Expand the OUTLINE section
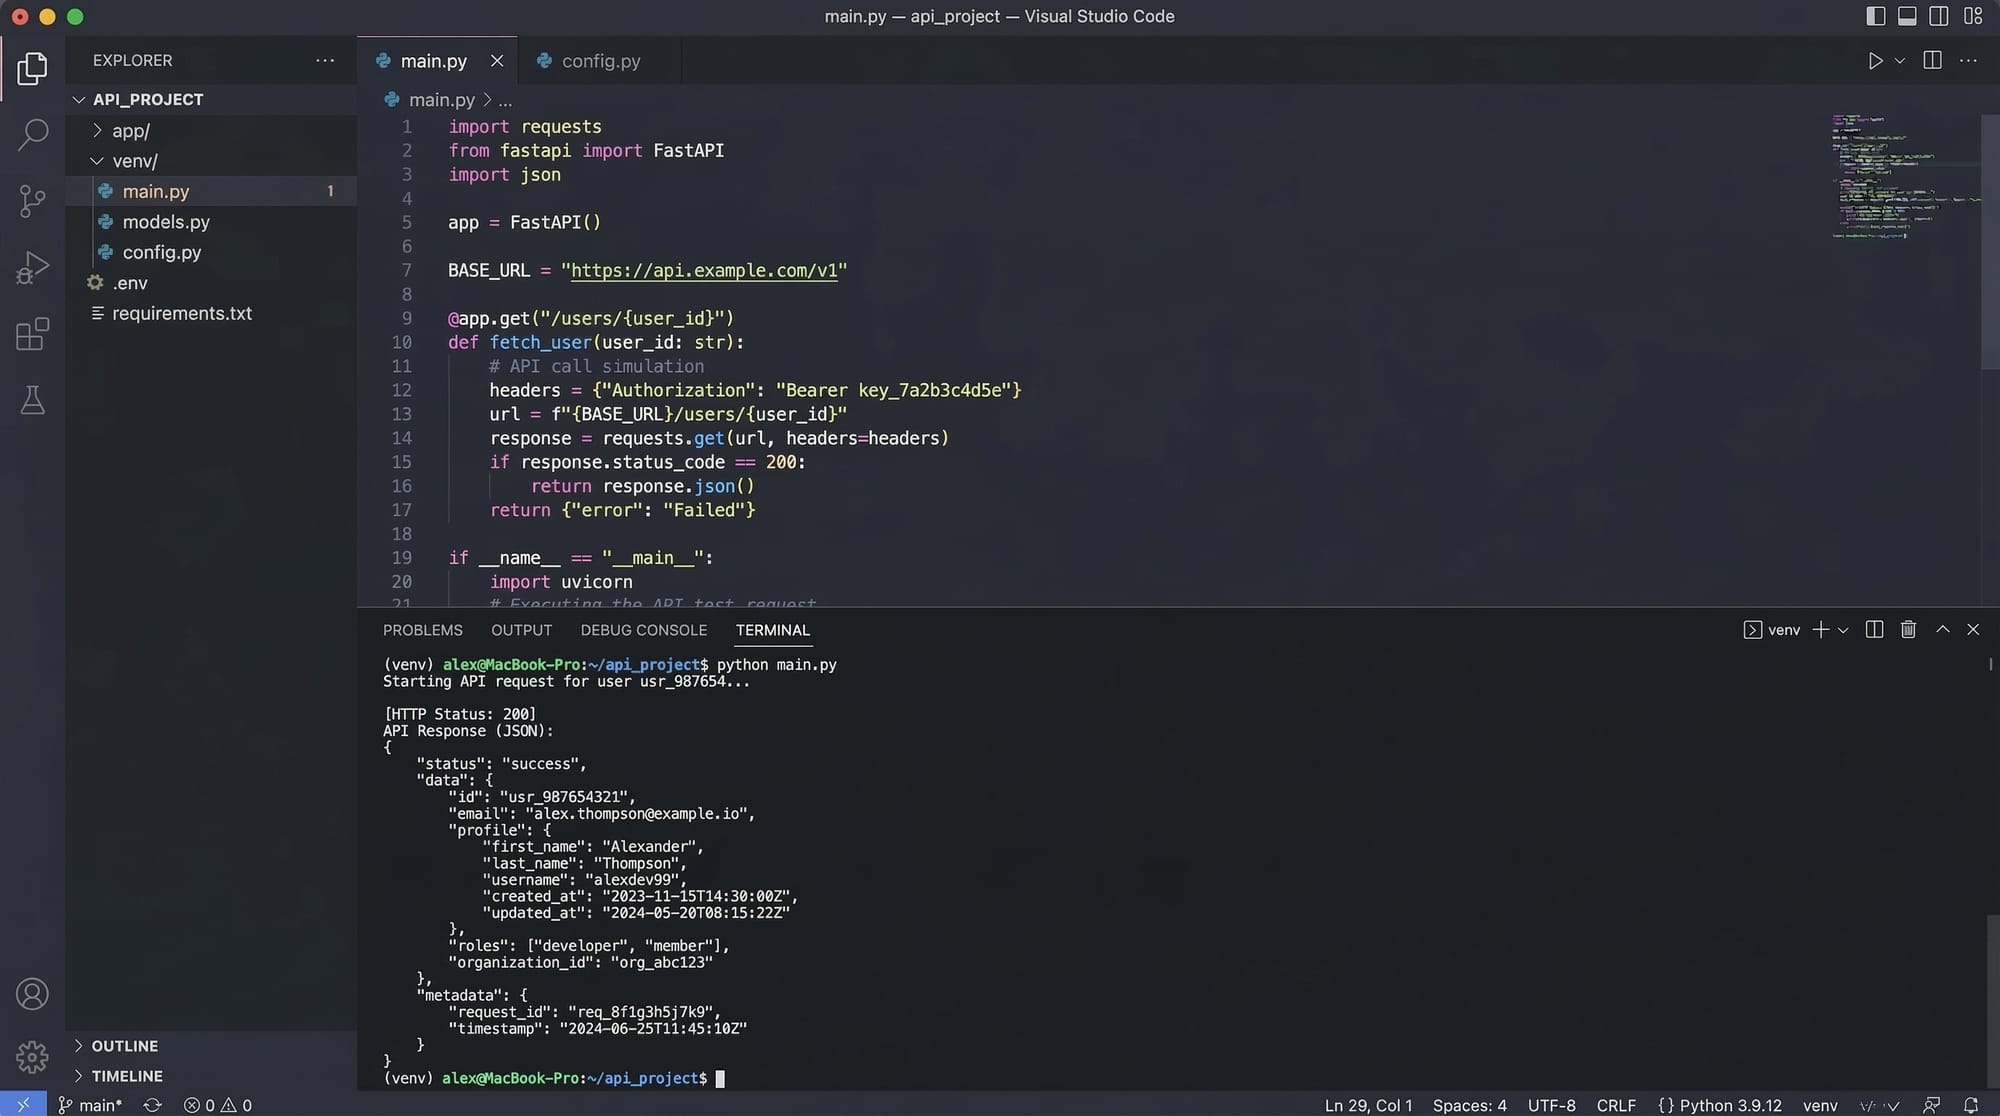The height and width of the screenshot is (1116, 2000). (x=124, y=1046)
